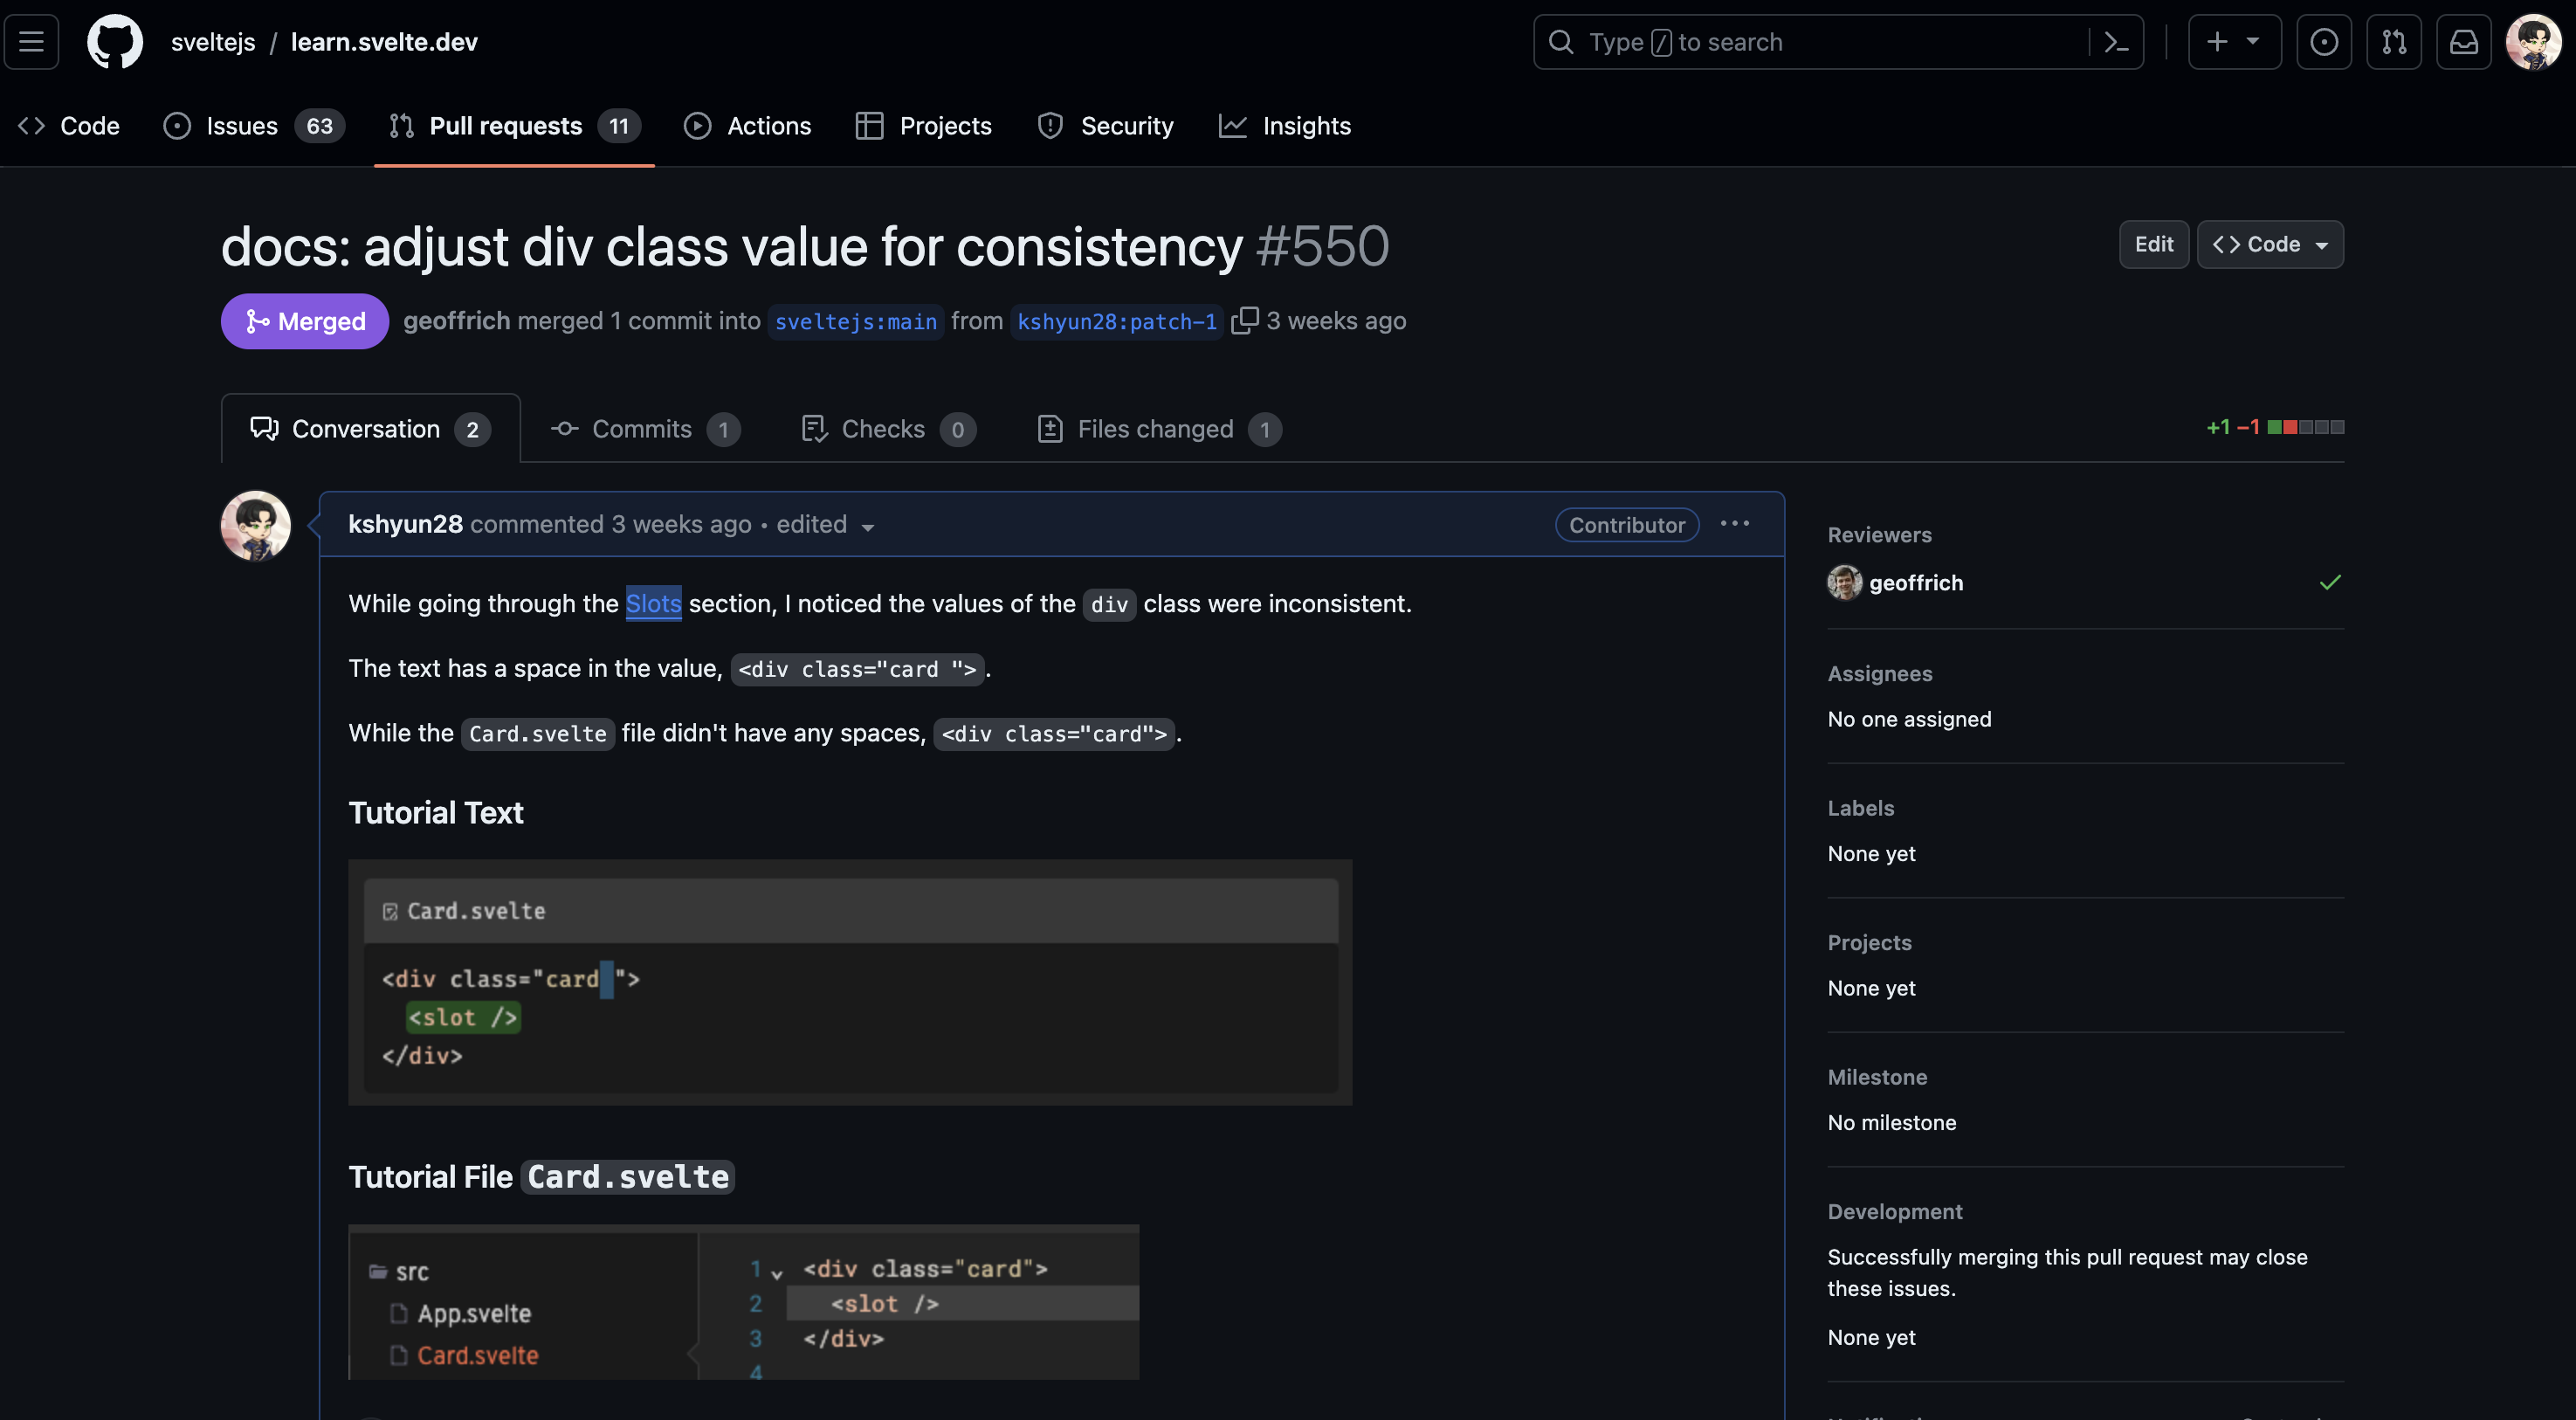
Task: Open the profile avatar menu
Action: (x=2536, y=41)
